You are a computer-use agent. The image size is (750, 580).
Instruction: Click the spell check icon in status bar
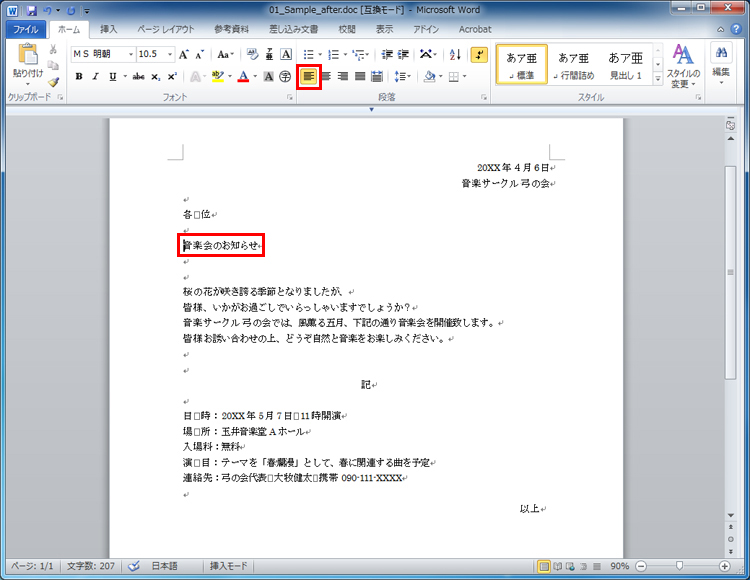tap(134, 566)
